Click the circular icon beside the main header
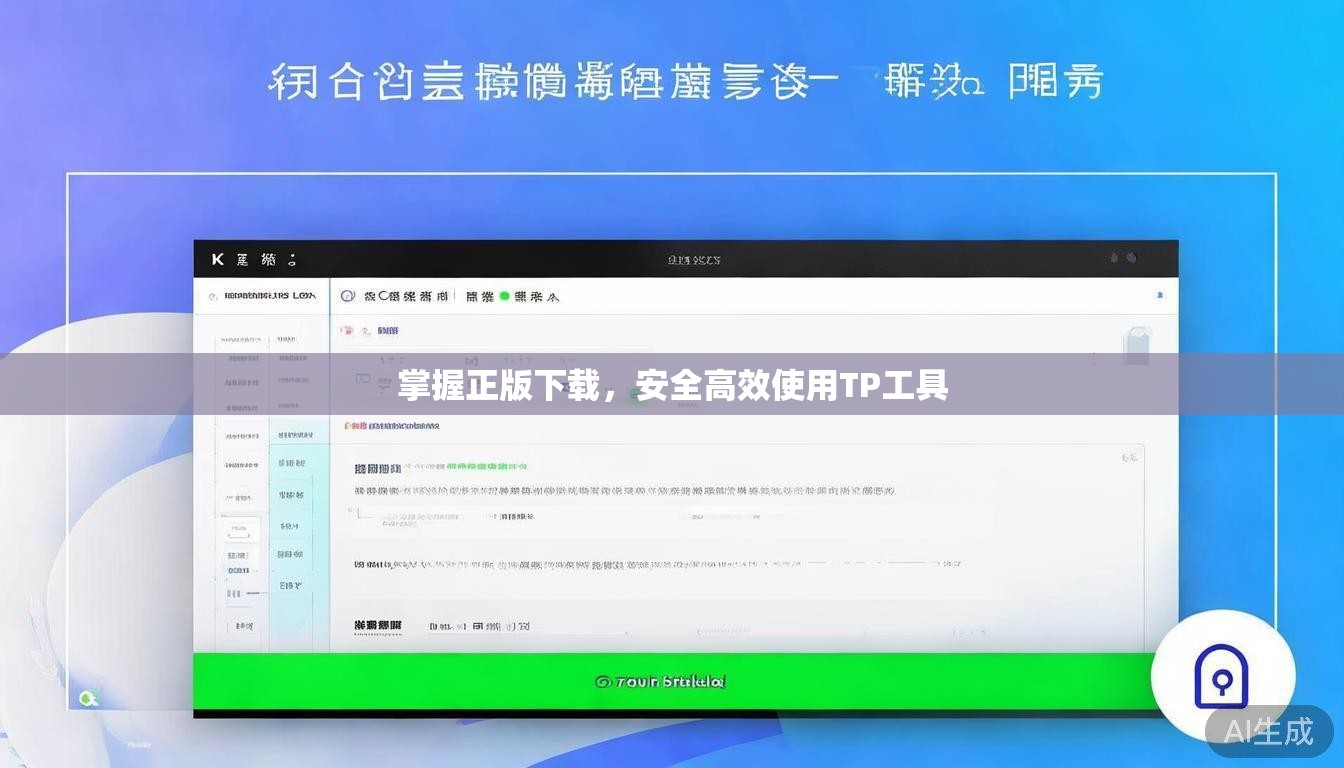The image size is (1344, 768). coord(348,296)
